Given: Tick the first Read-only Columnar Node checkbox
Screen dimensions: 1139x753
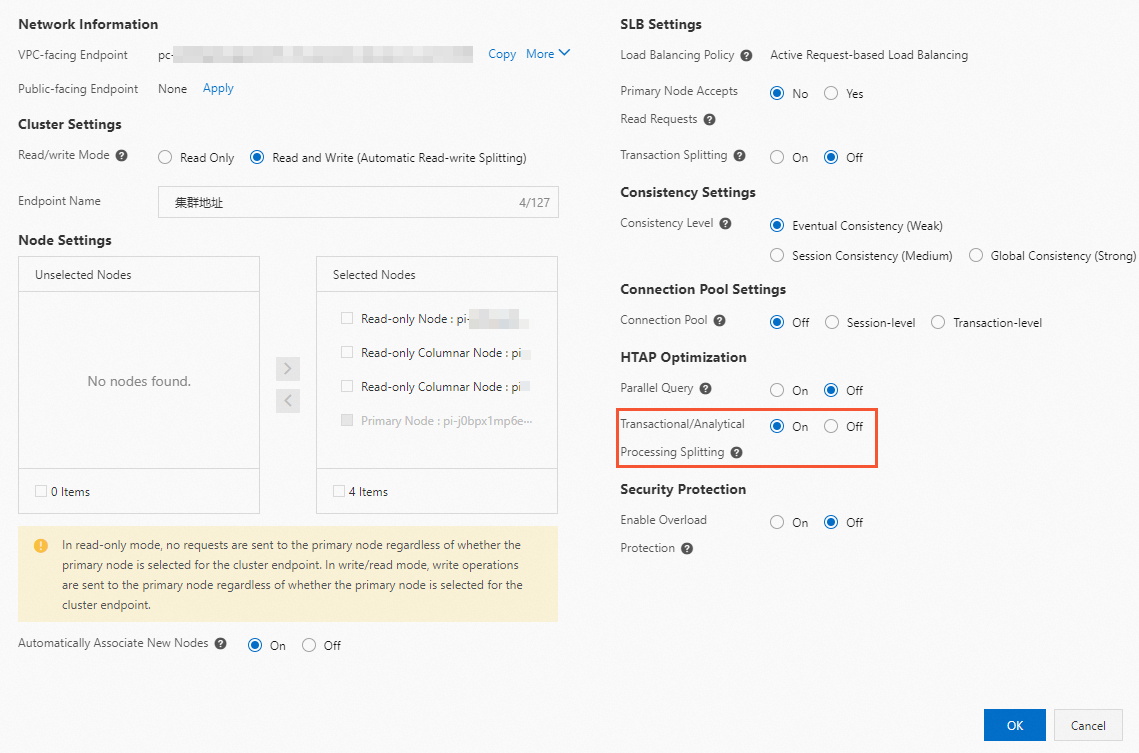Looking at the screenshot, I should [347, 353].
